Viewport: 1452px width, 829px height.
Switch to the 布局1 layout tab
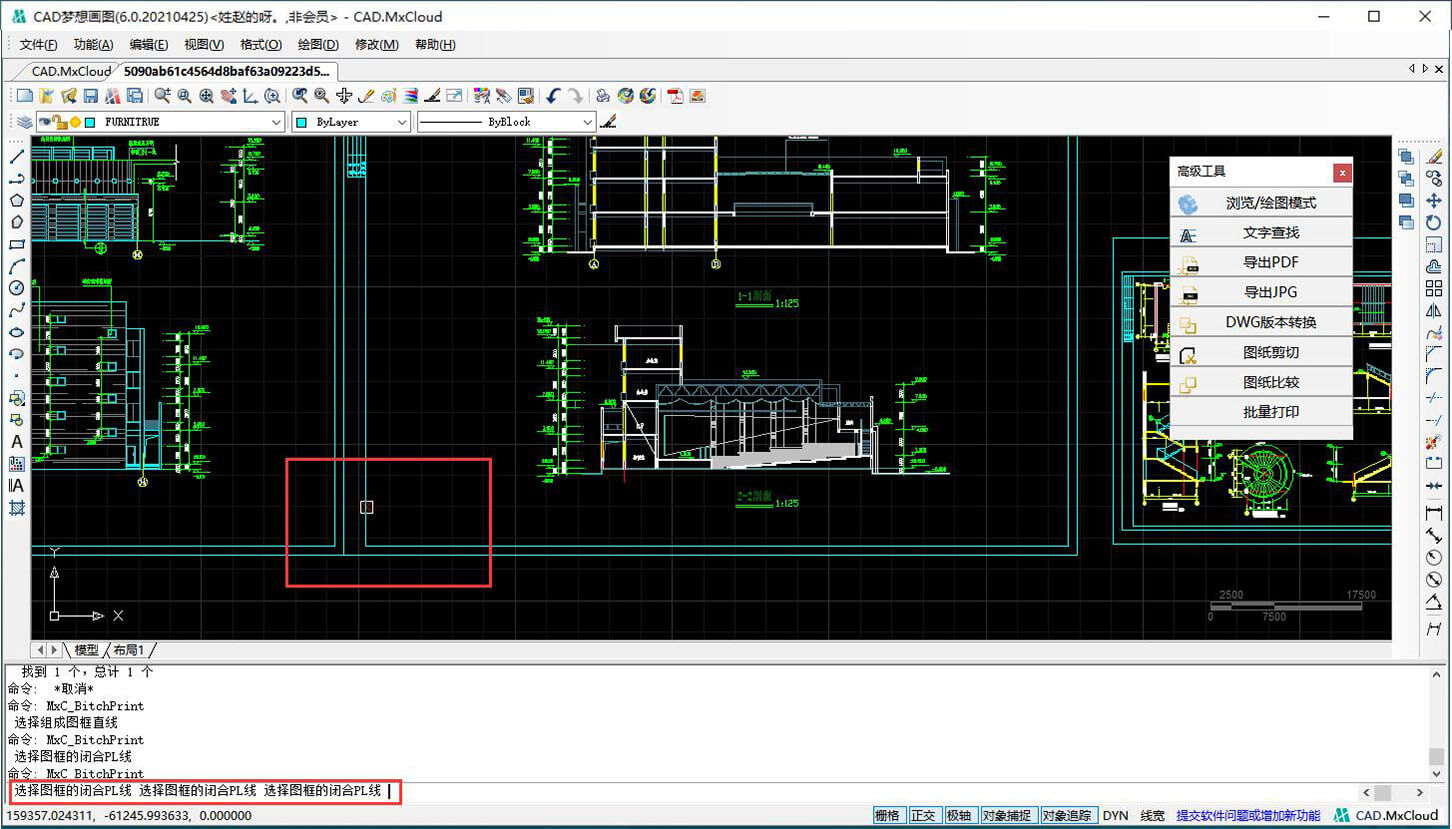click(x=128, y=650)
